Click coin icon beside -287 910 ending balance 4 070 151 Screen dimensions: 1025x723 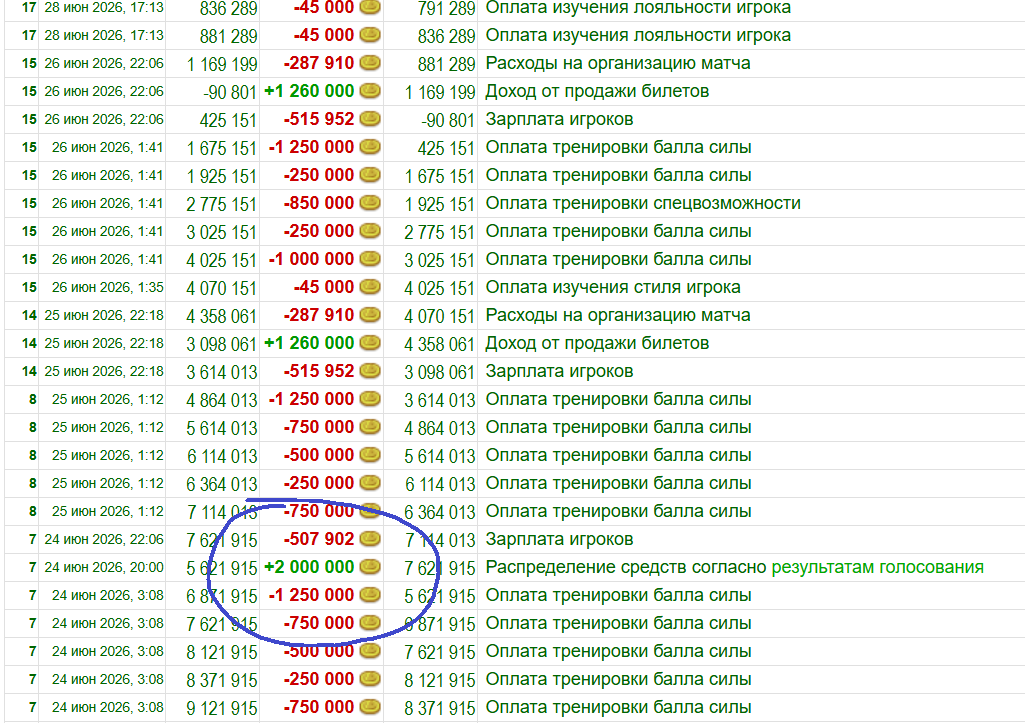[x=370, y=315]
